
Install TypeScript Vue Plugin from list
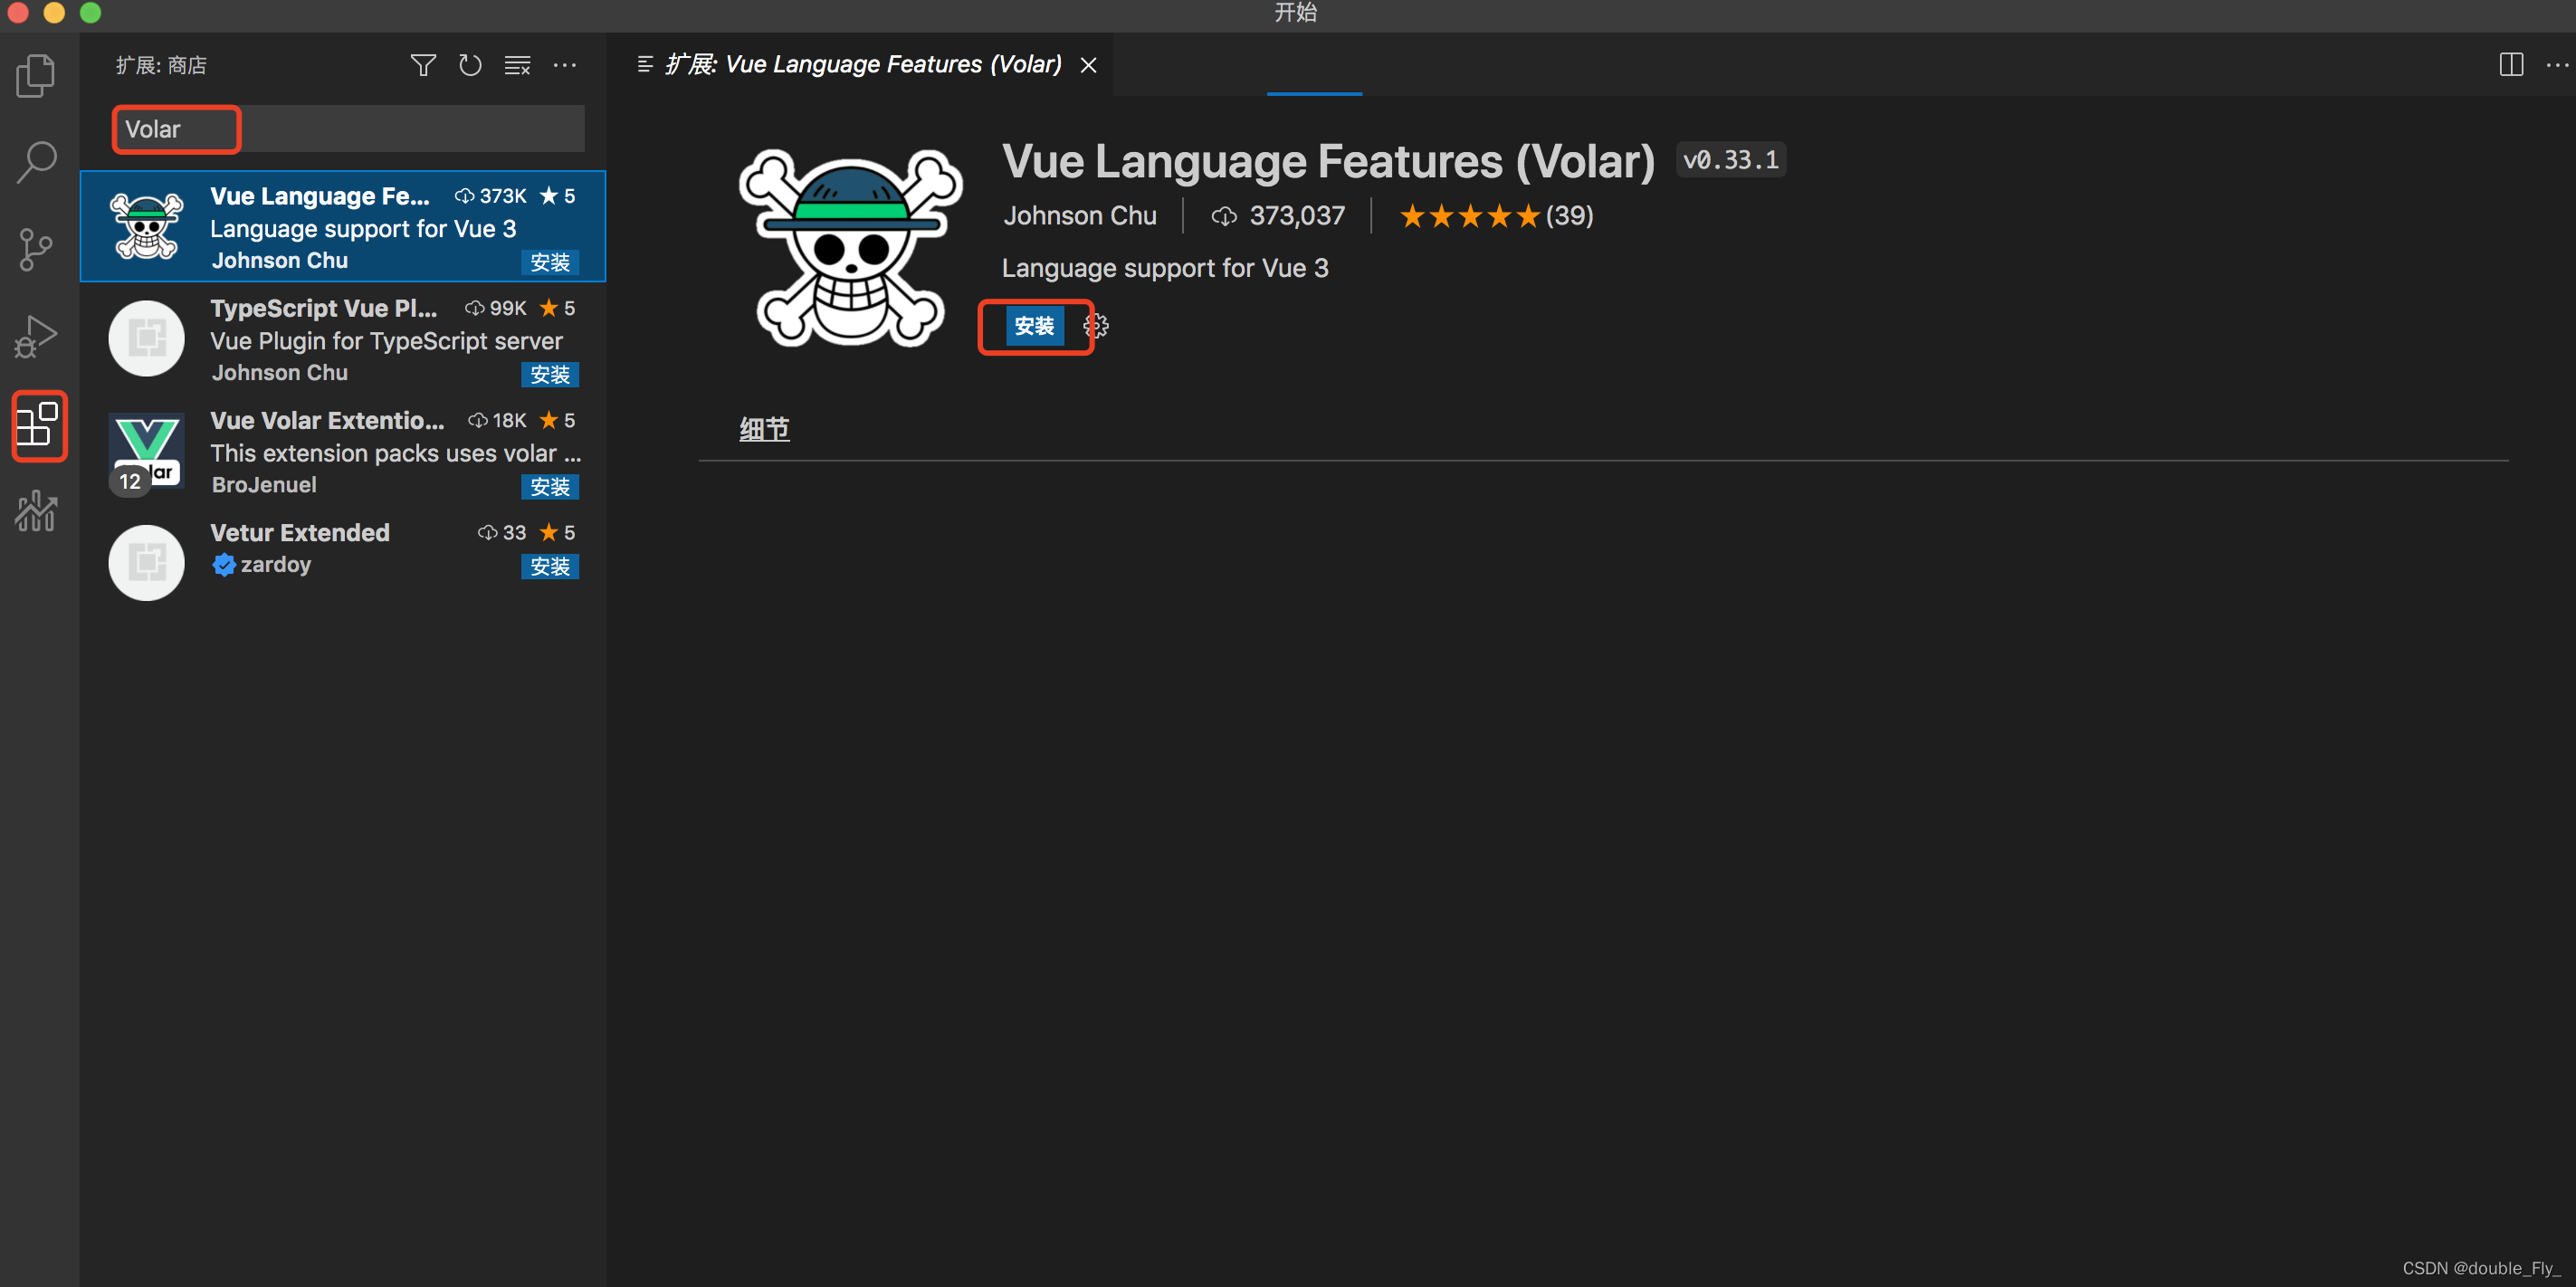(x=550, y=374)
